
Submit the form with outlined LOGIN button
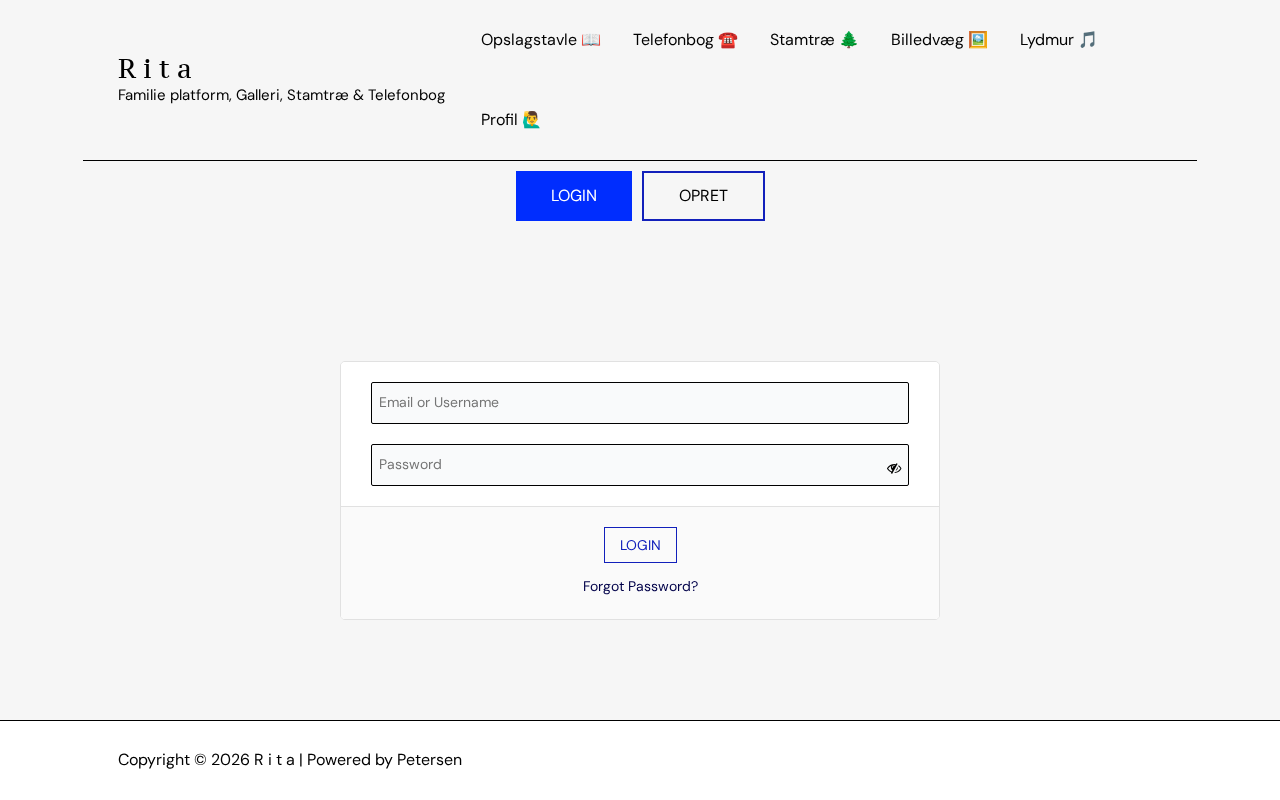(640, 545)
